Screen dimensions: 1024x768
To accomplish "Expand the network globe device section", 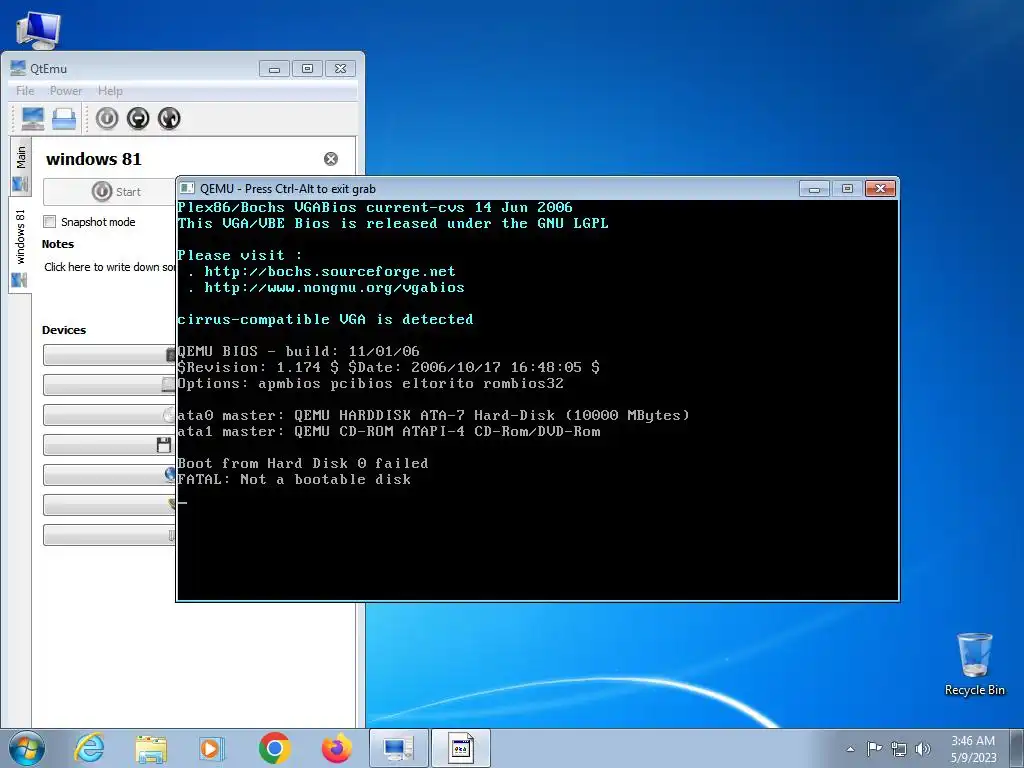I will coord(110,475).
